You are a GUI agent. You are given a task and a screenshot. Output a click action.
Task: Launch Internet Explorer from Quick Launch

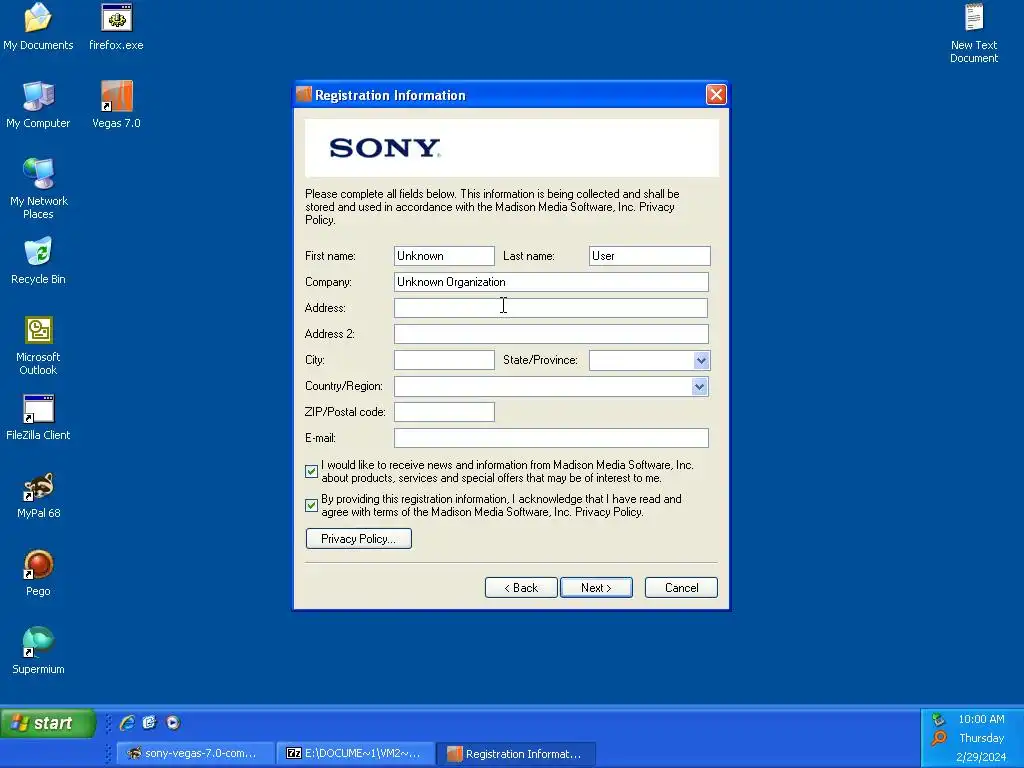coord(127,722)
